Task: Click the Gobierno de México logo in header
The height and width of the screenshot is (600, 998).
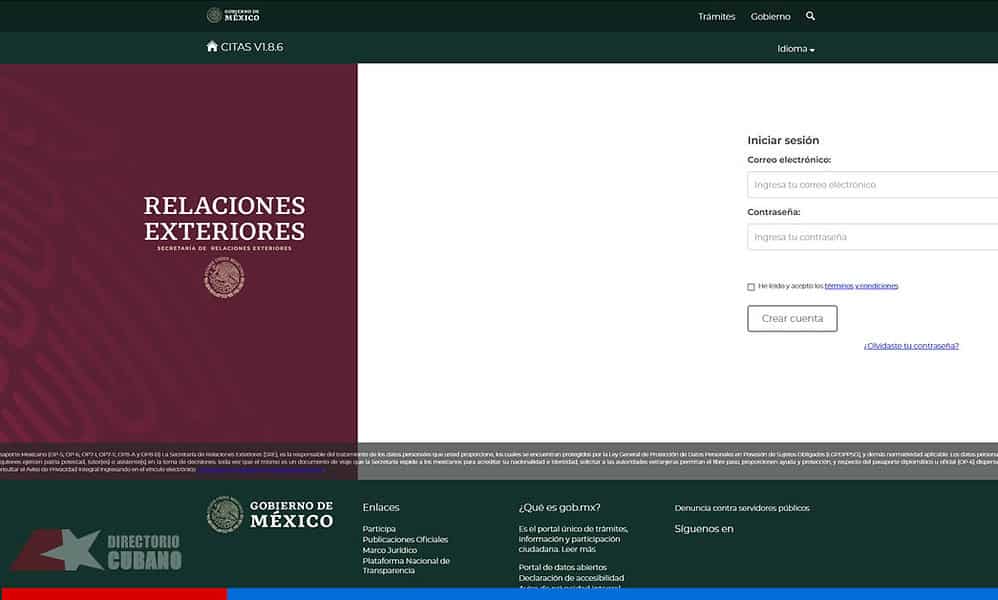Action: tap(233, 15)
